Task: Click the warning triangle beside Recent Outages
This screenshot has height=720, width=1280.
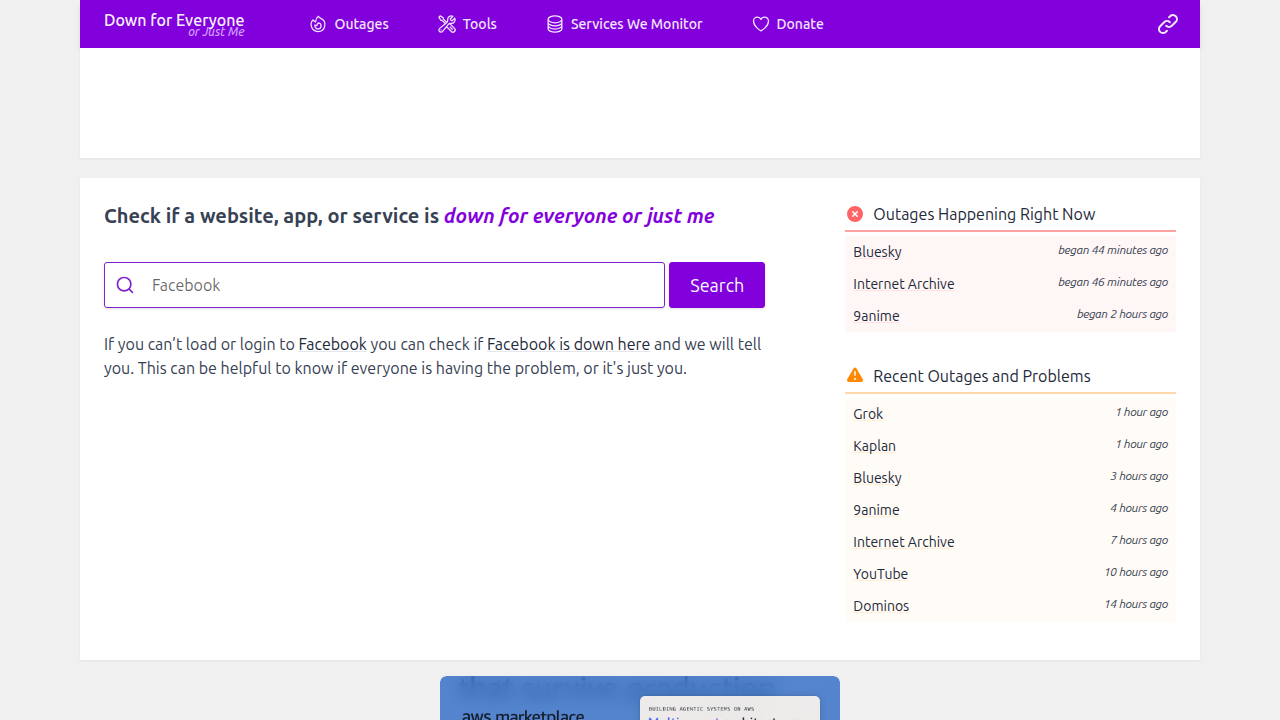Action: point(855,374)
